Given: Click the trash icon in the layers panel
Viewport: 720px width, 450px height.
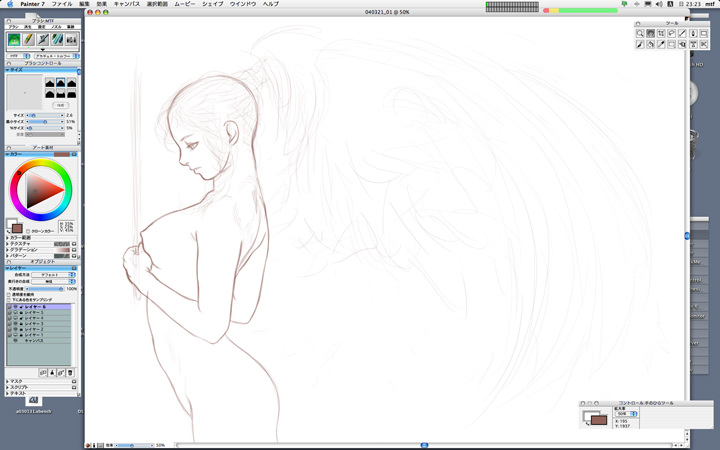Looking at the screenshot, I should [x=70, y=372].
